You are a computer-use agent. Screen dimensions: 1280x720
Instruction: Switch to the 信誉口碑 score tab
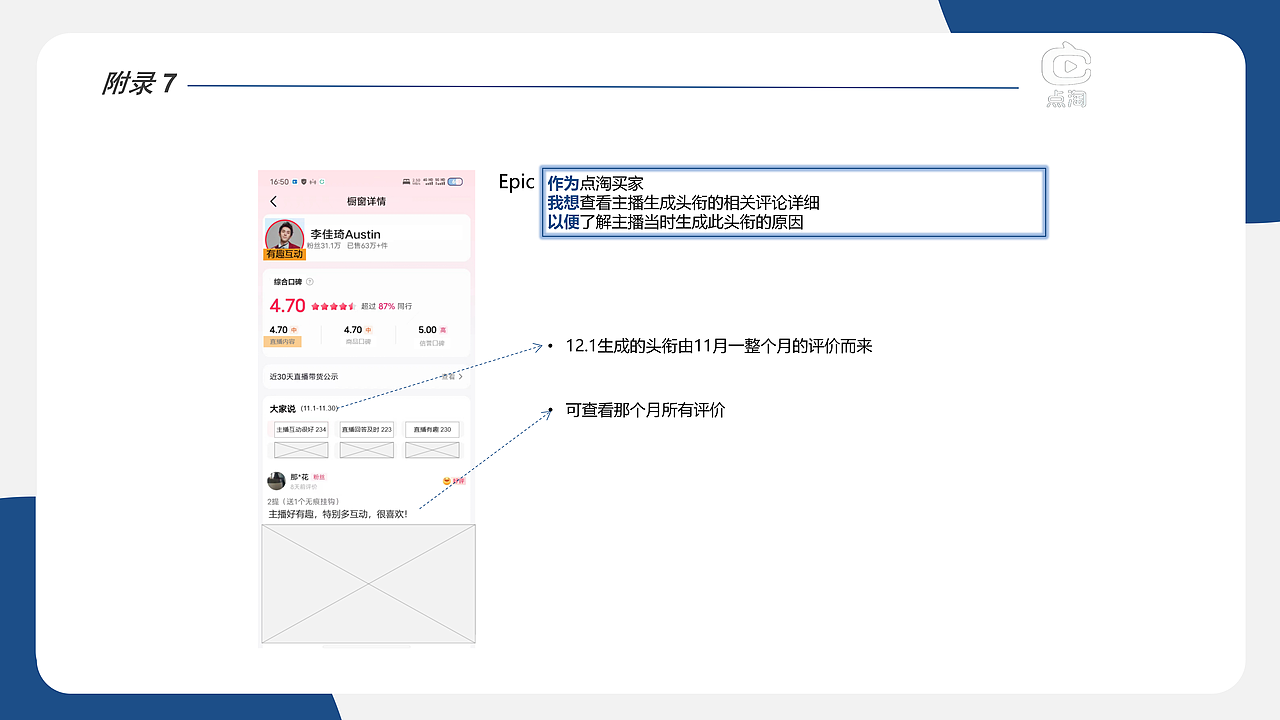tap(431, 341)
